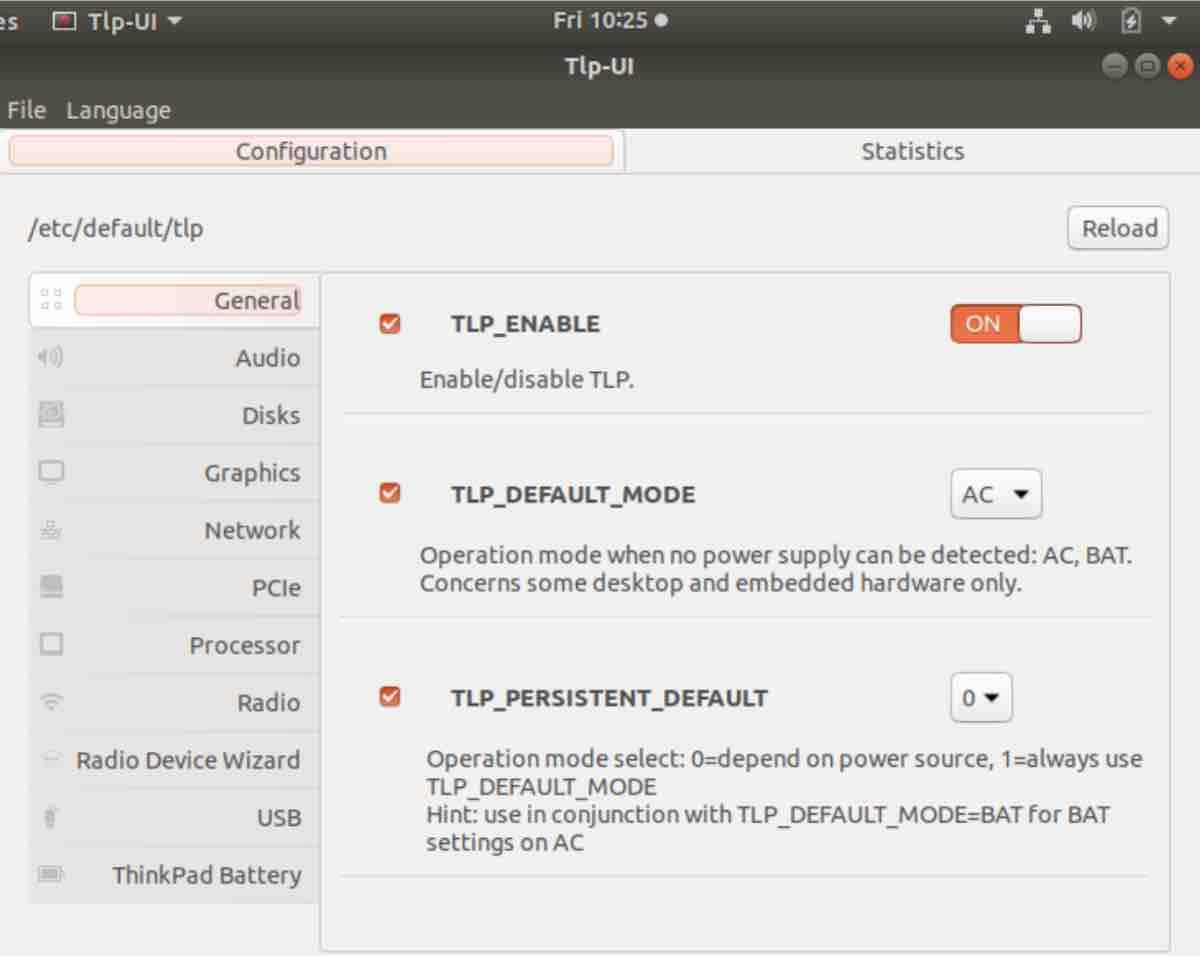The width and height of the screenshot is (1200, 956).
Task: Click the Reload button
Action: (x=1119, y=228)
